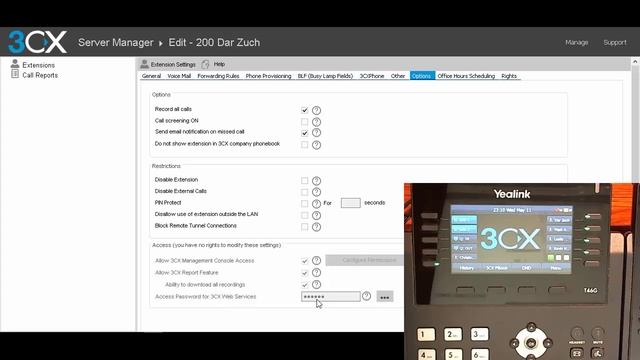Open help for 3CX Report Feature
The width and height of the screenshot is (640, 360).
316,273
